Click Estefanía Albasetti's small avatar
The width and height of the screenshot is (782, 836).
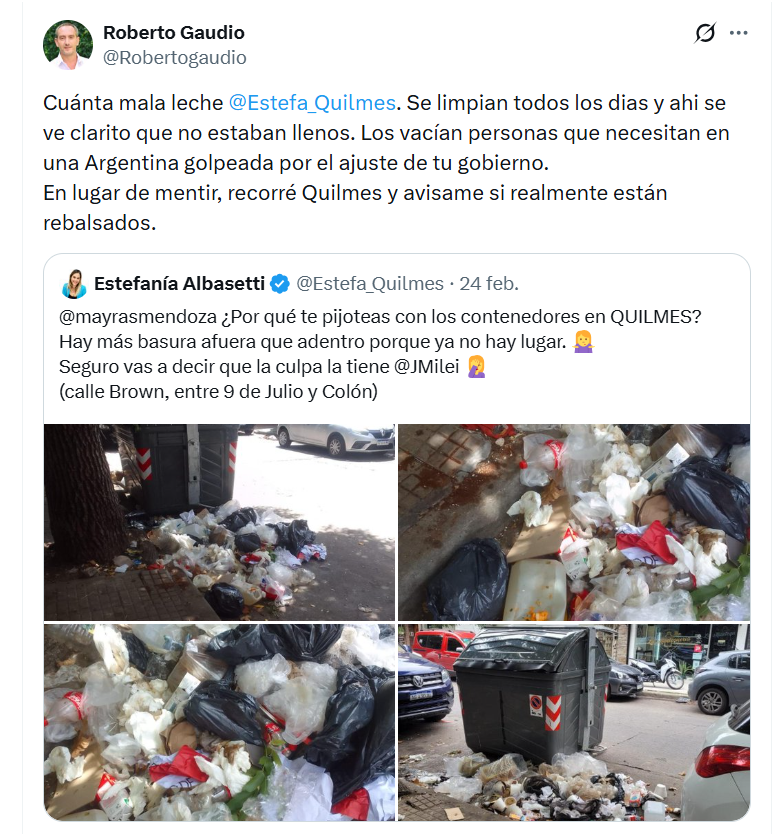coord(74,284)
